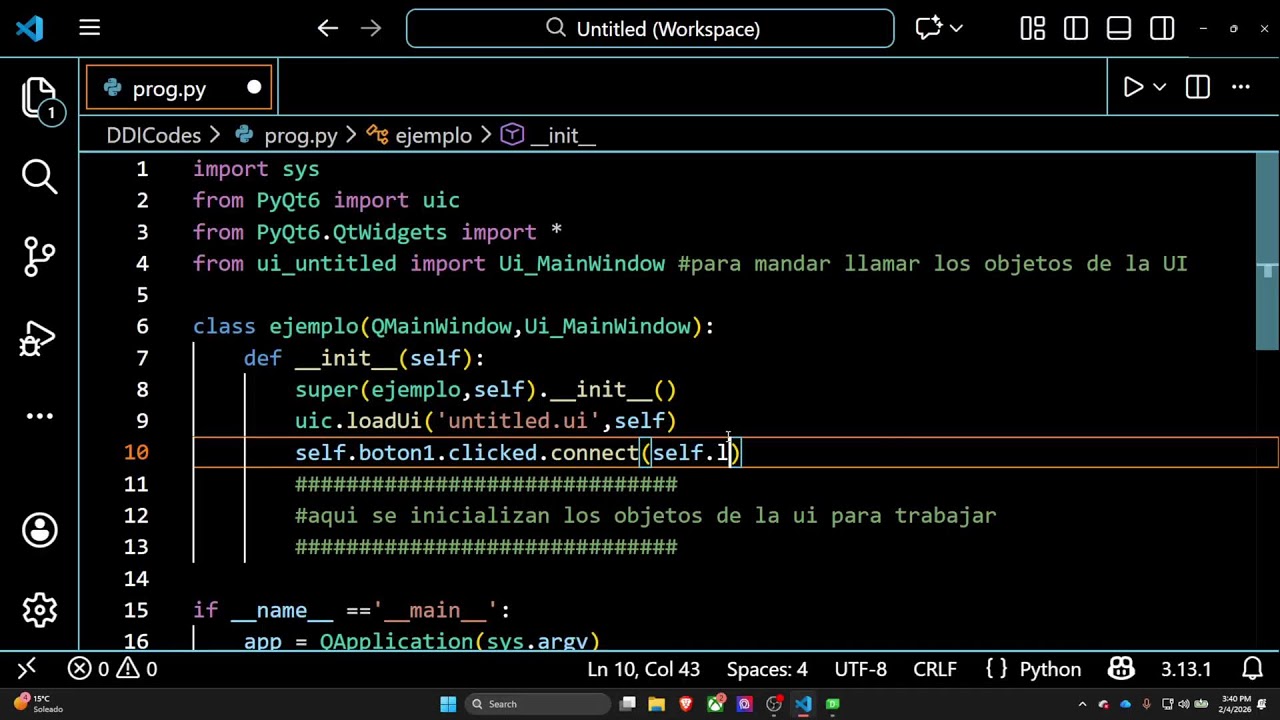Viewport: 1280px width, 720px height.
Task: Change indentation via Spaces: 4
Action: (x=767, y=669)
